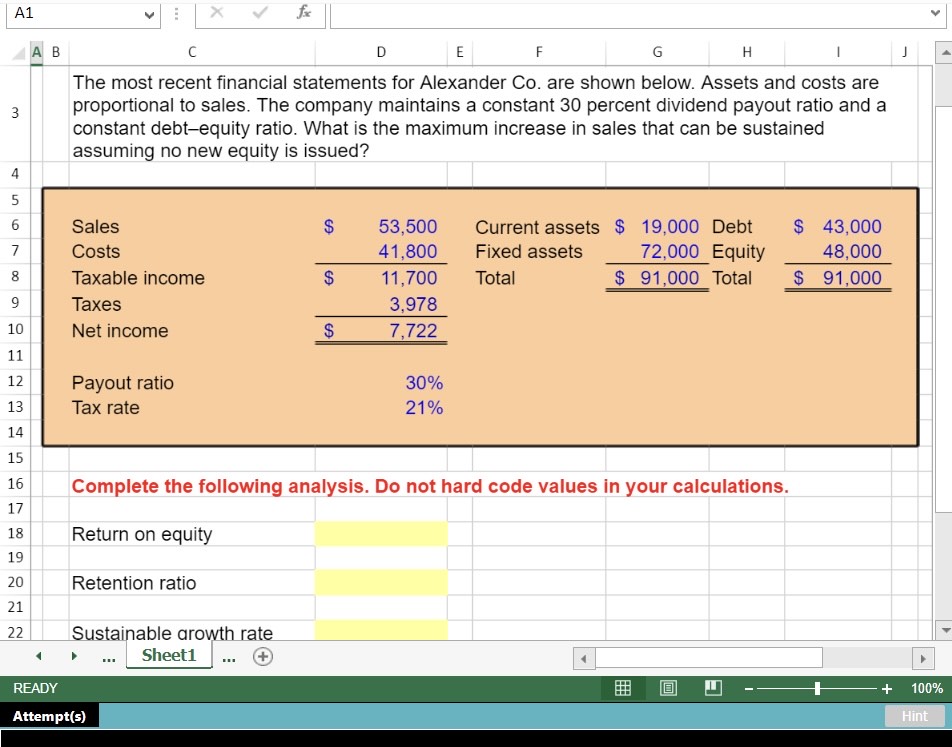Add a new worksheet with the plus icon
Screen dimensions: 952x747
coord(261,657)
